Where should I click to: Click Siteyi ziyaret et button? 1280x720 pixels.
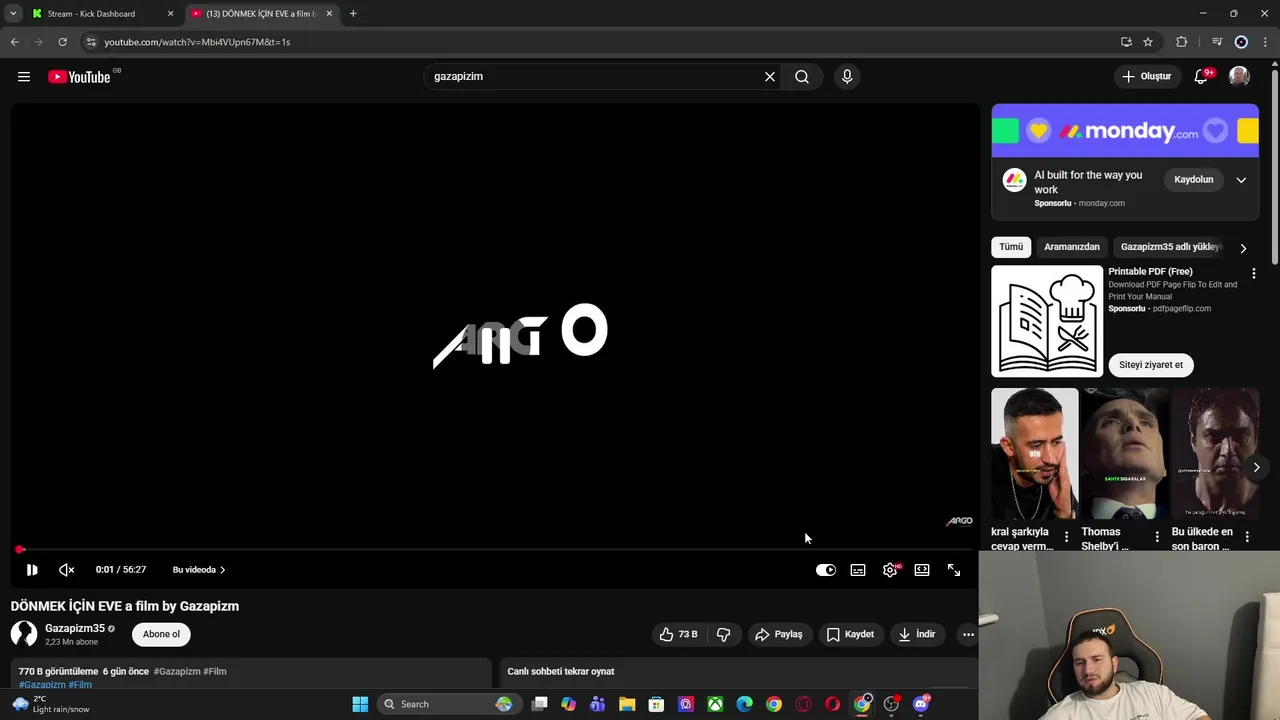point(1151,365)
